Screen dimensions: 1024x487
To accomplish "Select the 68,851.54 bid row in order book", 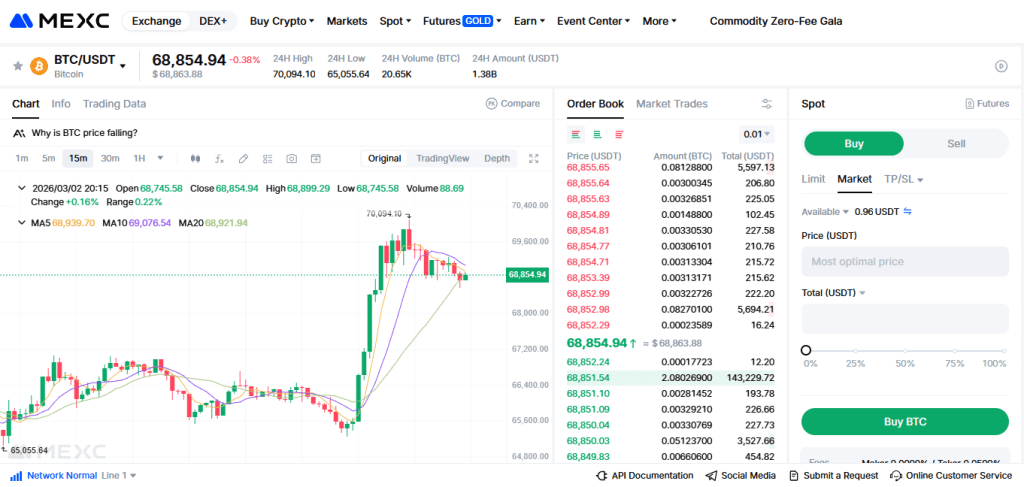I will (671, 377).
